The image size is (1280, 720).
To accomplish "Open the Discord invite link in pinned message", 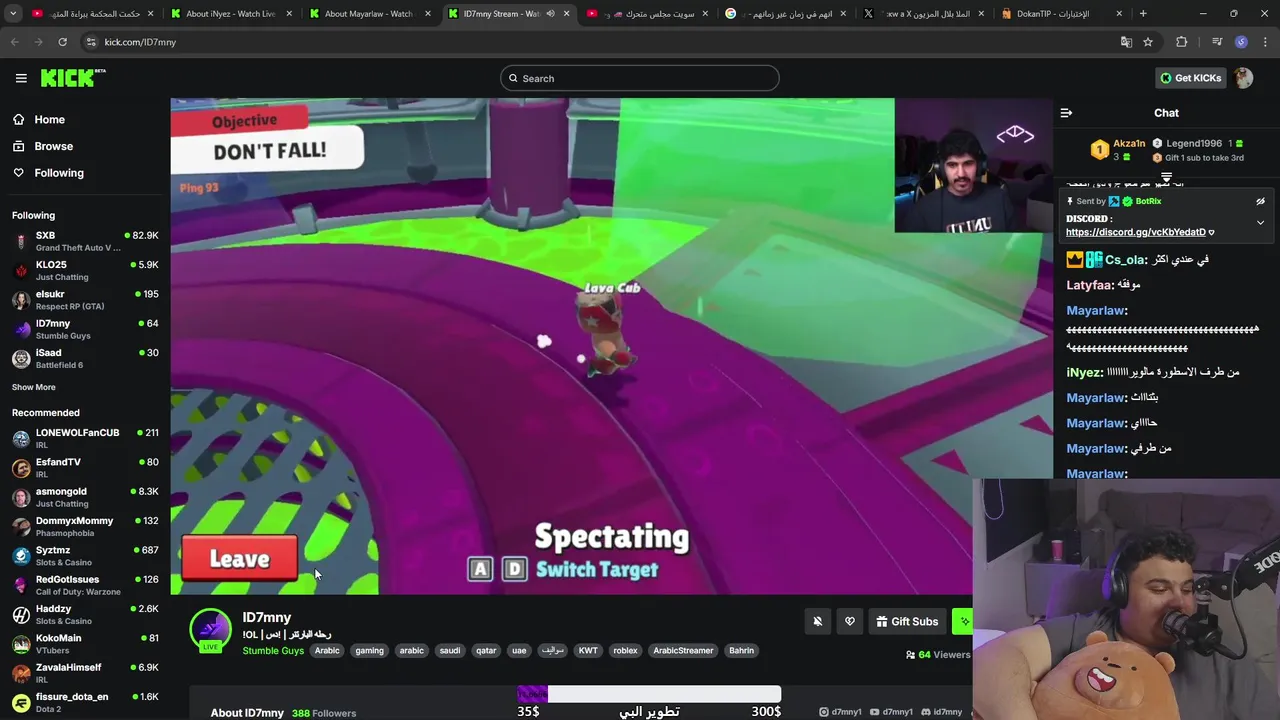I will pyautogui.click(x=1136, y=232).
